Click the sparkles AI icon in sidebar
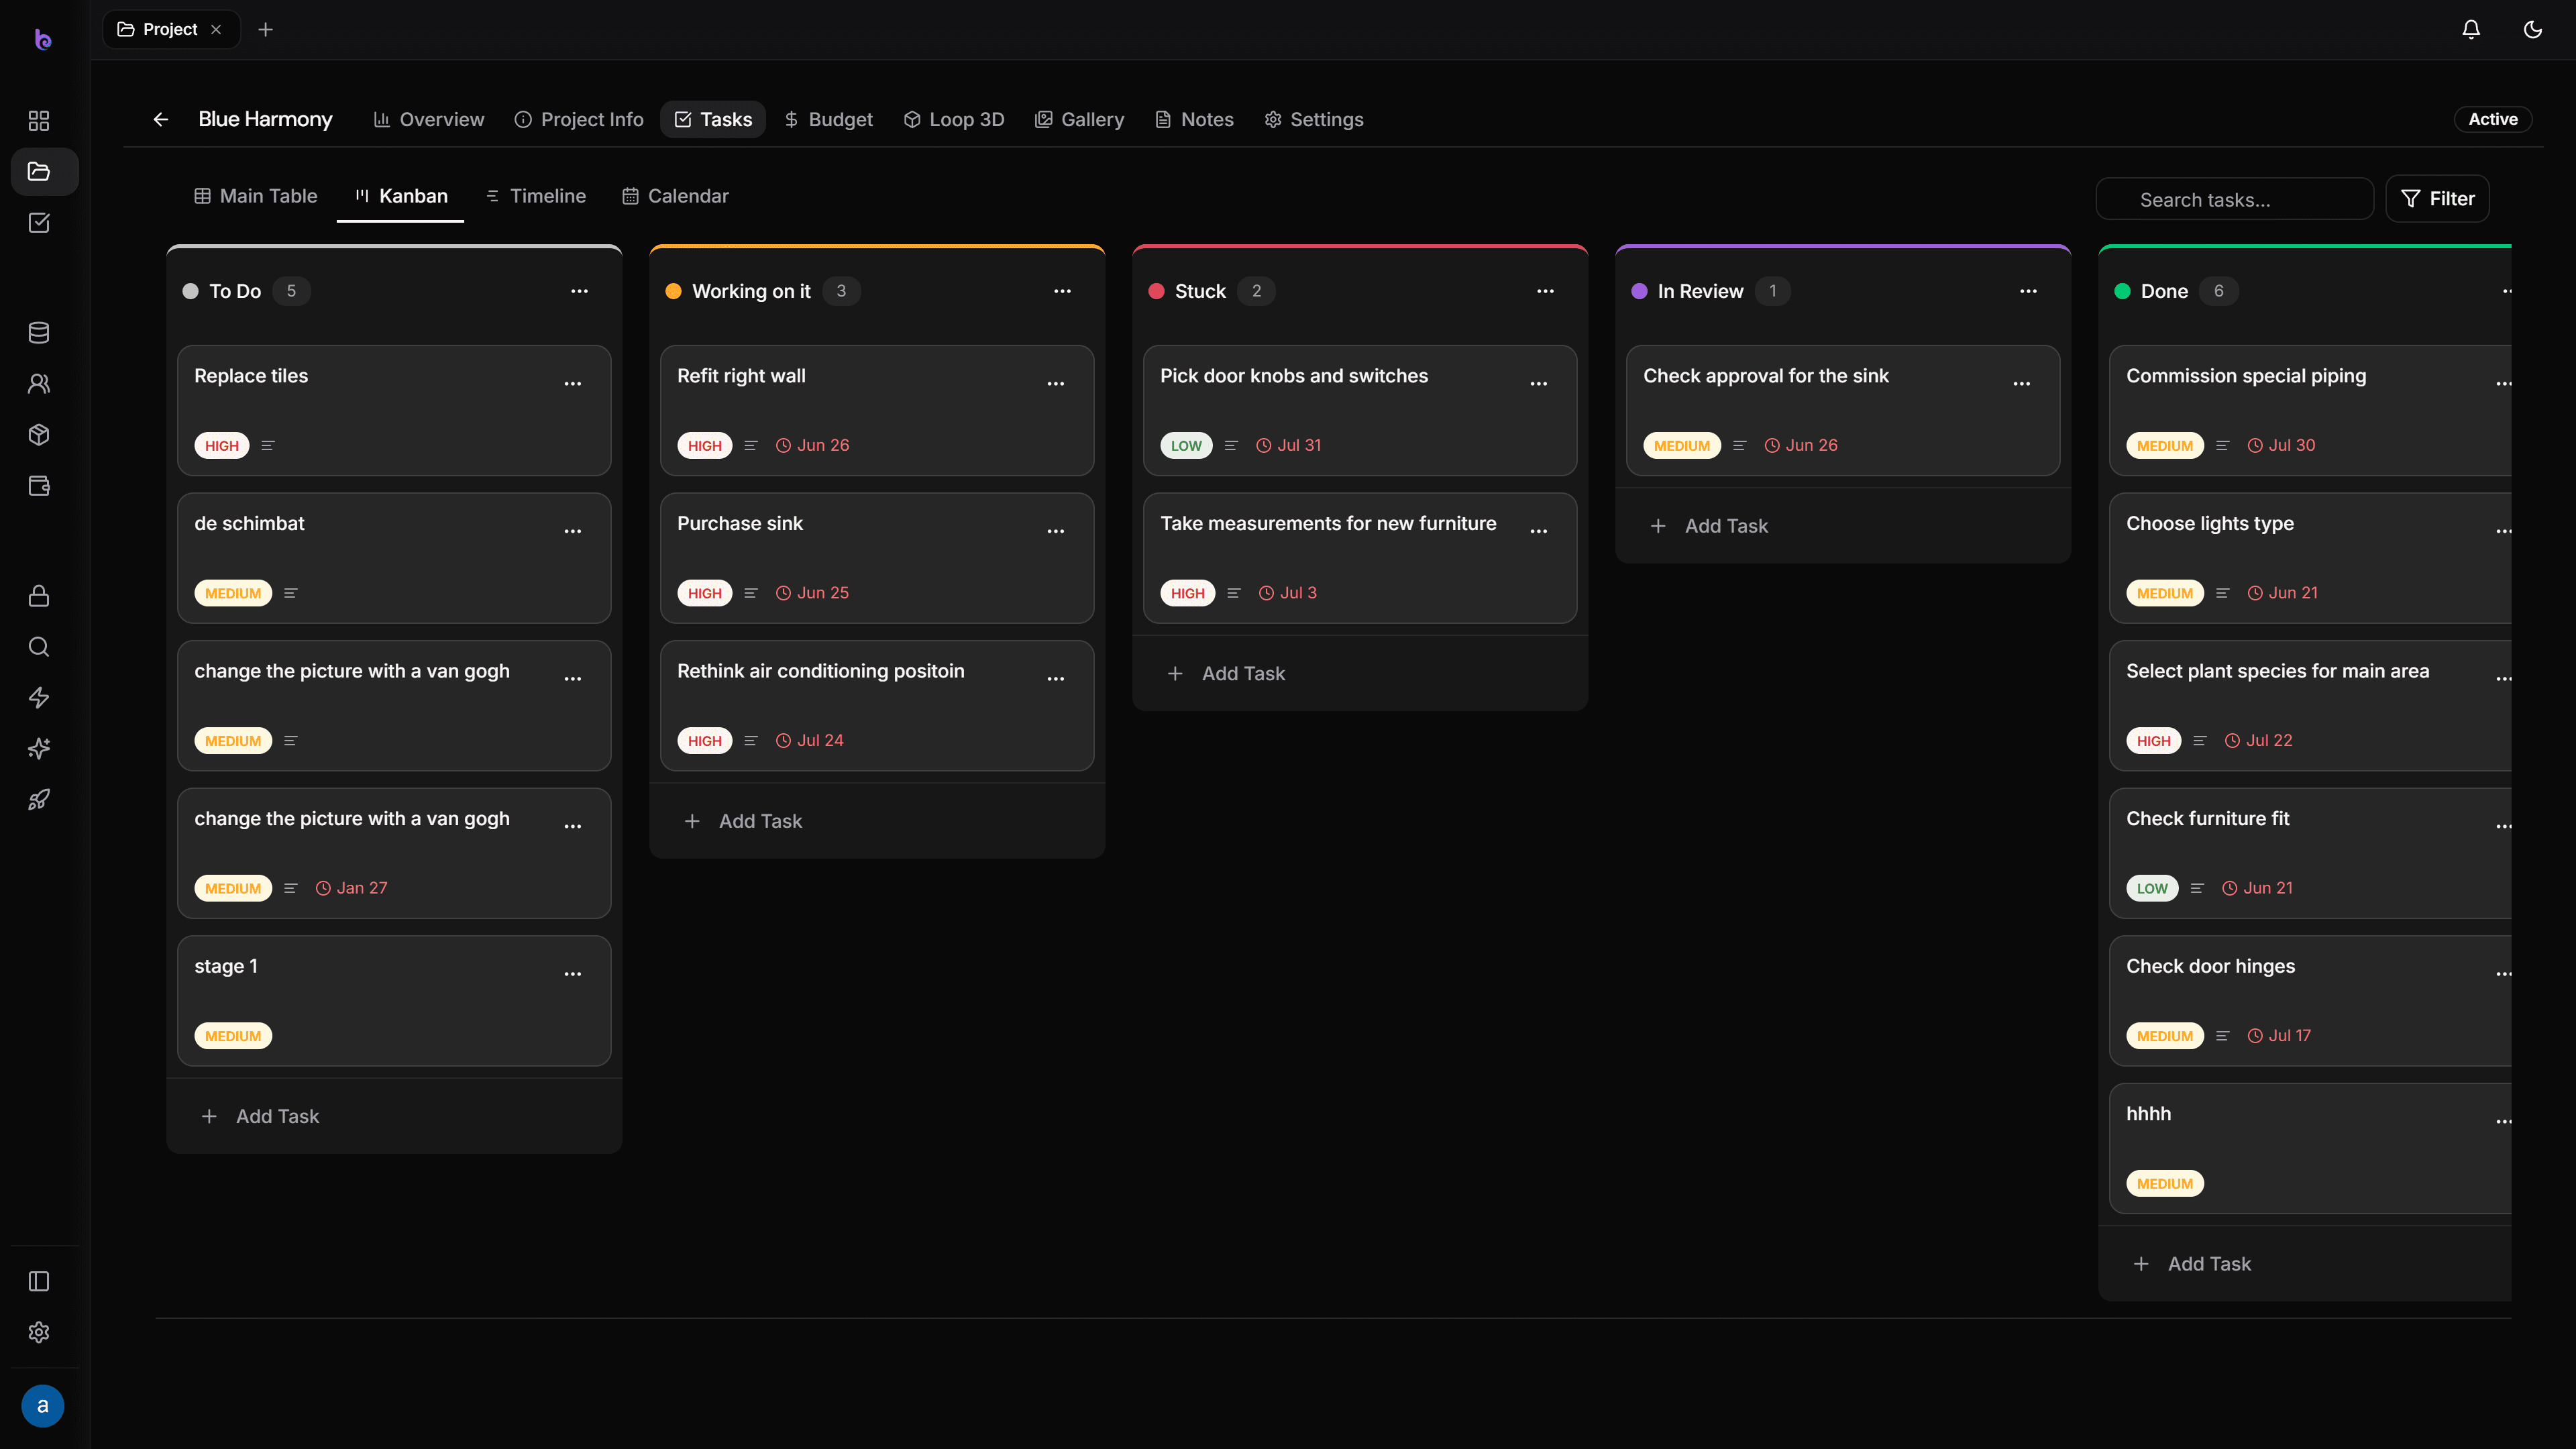2576x1449 pixels. click(x=39, y=749)
